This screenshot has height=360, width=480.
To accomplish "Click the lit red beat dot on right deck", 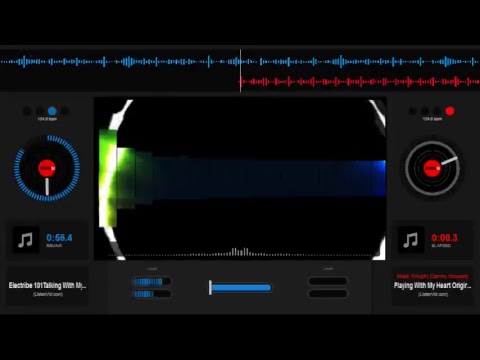I will click(x=450, y=111).
